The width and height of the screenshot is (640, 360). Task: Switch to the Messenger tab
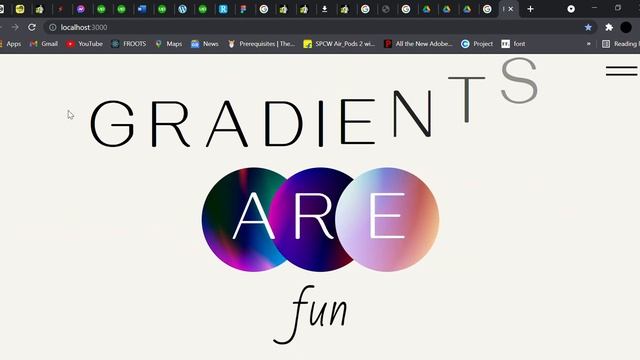(81, 9)
